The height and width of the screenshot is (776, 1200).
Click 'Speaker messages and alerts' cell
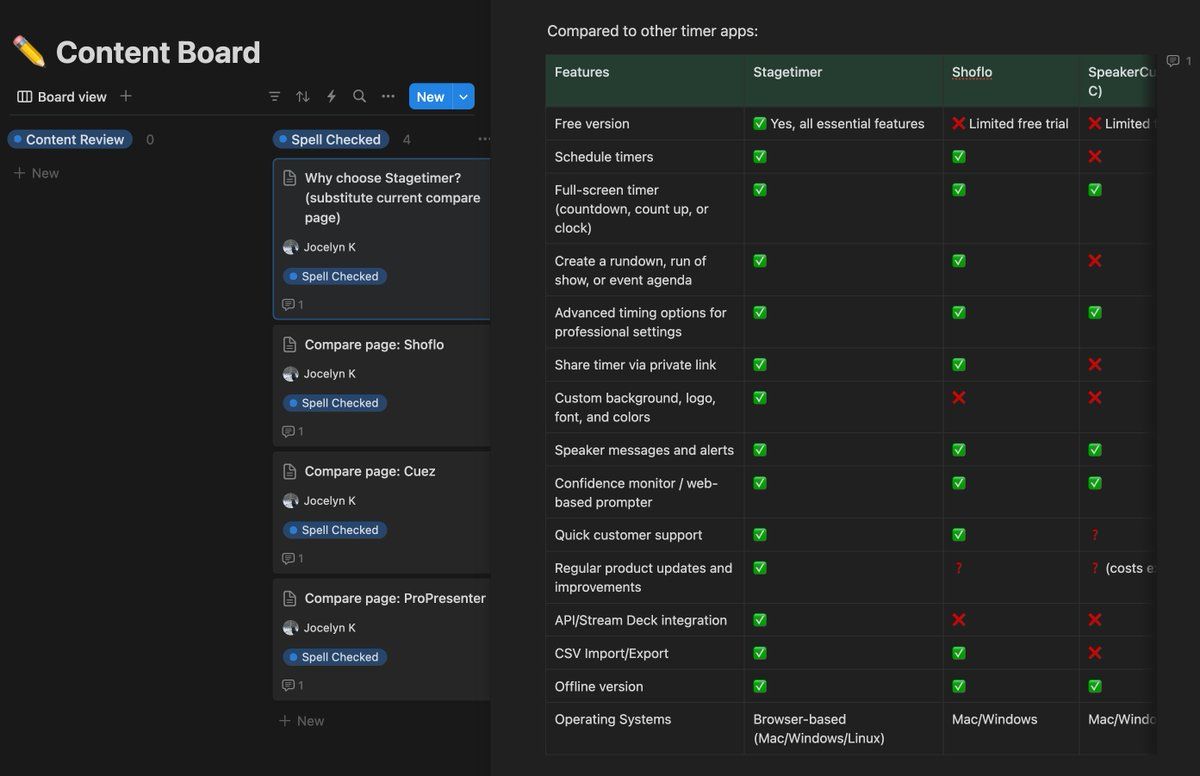(x=644, y=450)
